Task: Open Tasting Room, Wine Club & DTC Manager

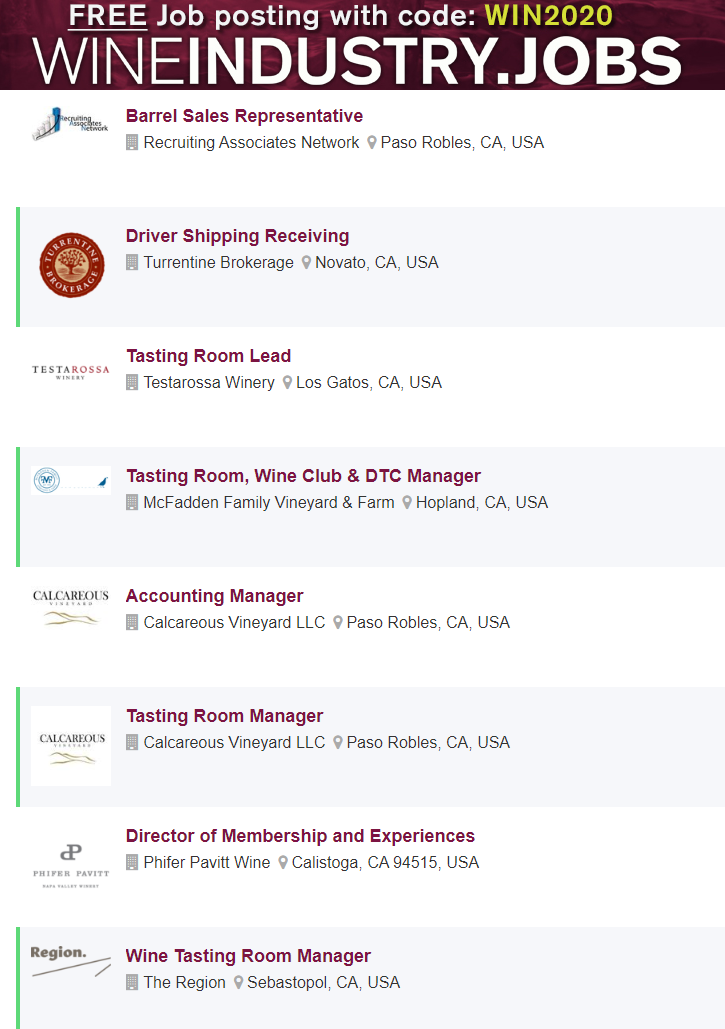Action: 303,476
